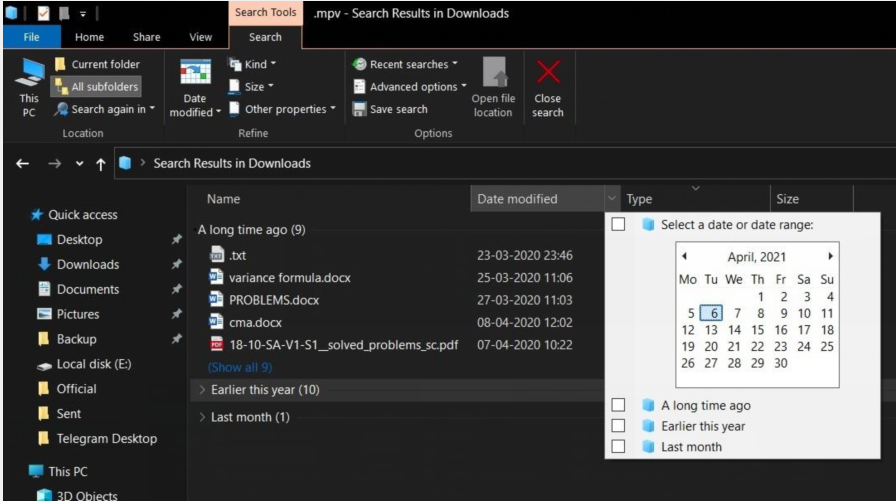Open Documents in Quick access
Viewport: 896px width, 501px height.
78,289
